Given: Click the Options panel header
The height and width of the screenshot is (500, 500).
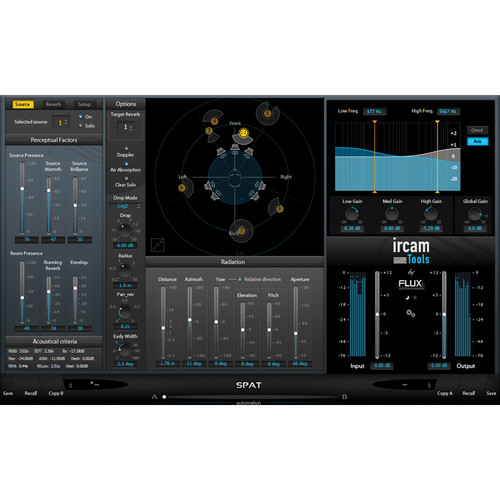Looking at the screenshot, I should click(126, 104).
